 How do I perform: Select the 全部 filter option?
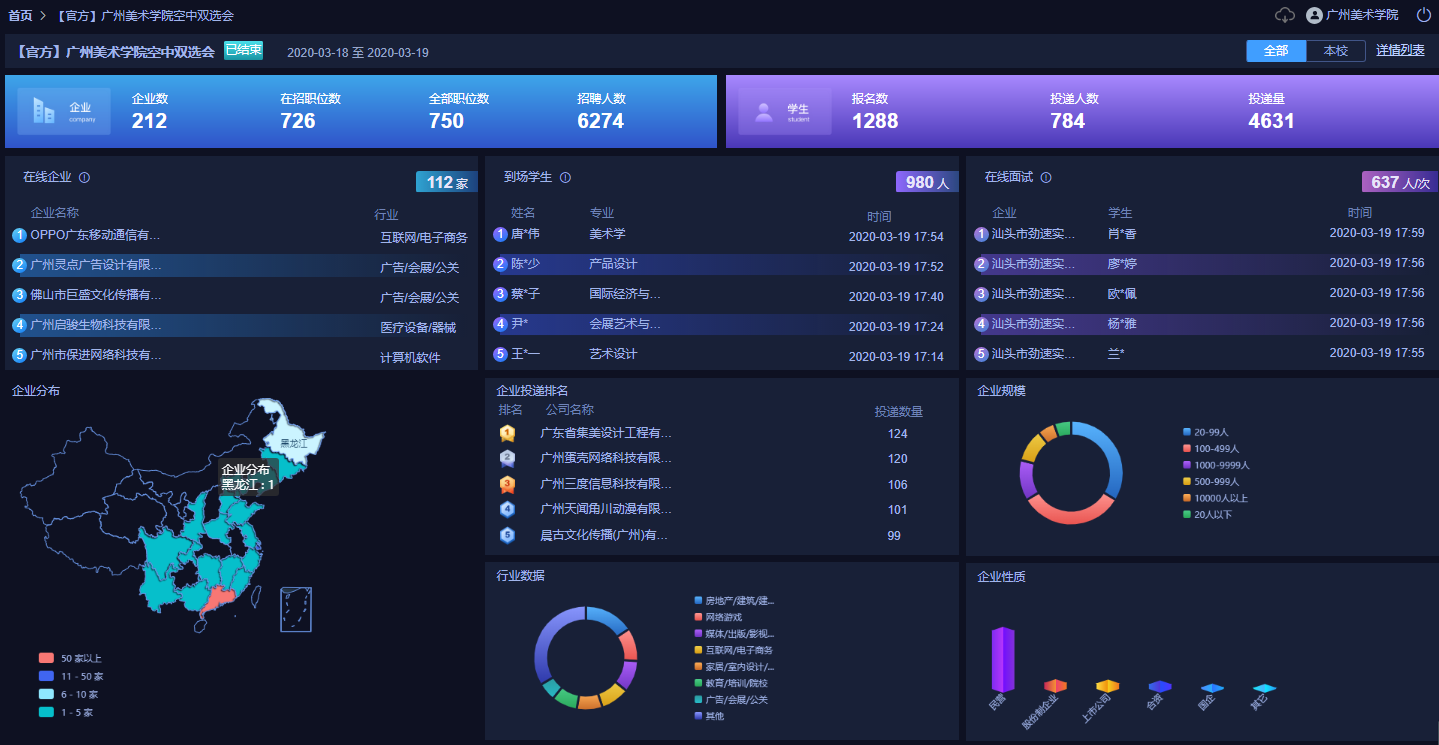click(x=1276, y=51)
